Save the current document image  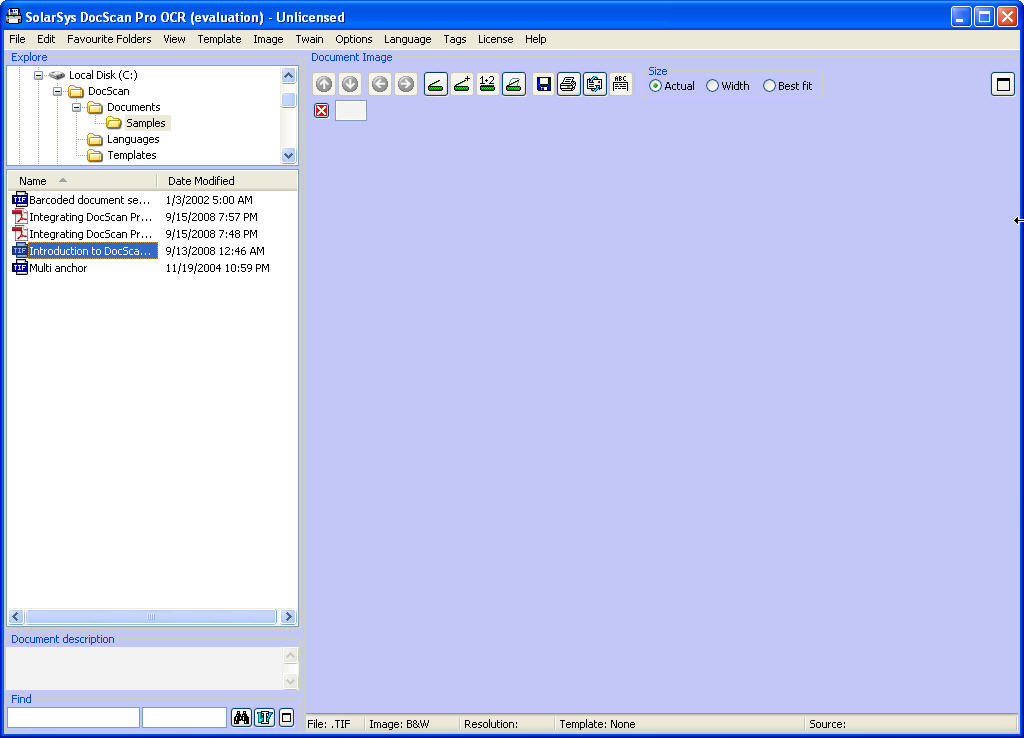543,84
